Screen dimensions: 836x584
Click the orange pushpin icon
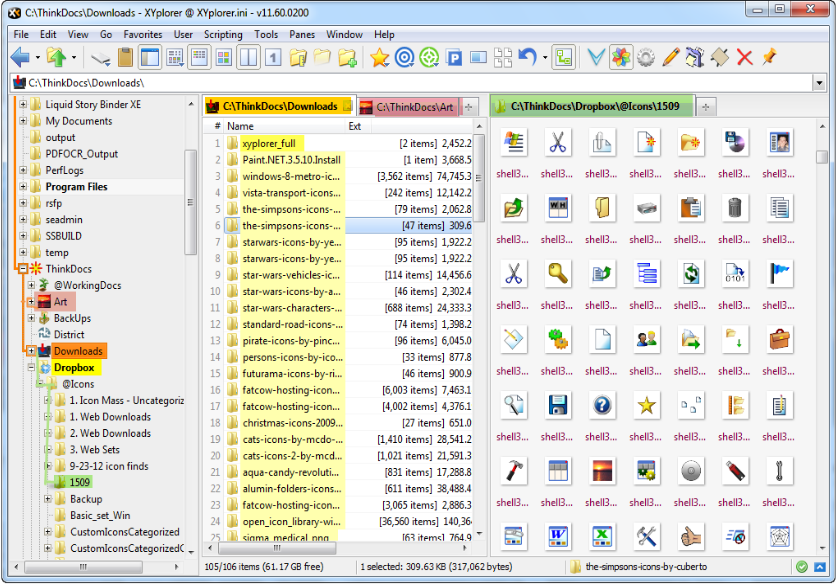(x=769, y=57)
